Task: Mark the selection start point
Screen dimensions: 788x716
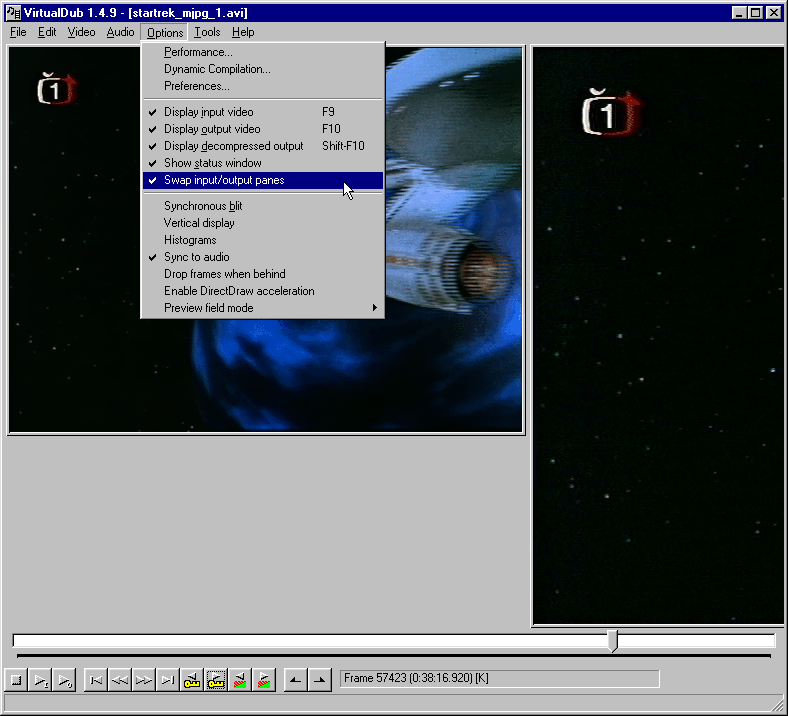Action: pos(296,680)
